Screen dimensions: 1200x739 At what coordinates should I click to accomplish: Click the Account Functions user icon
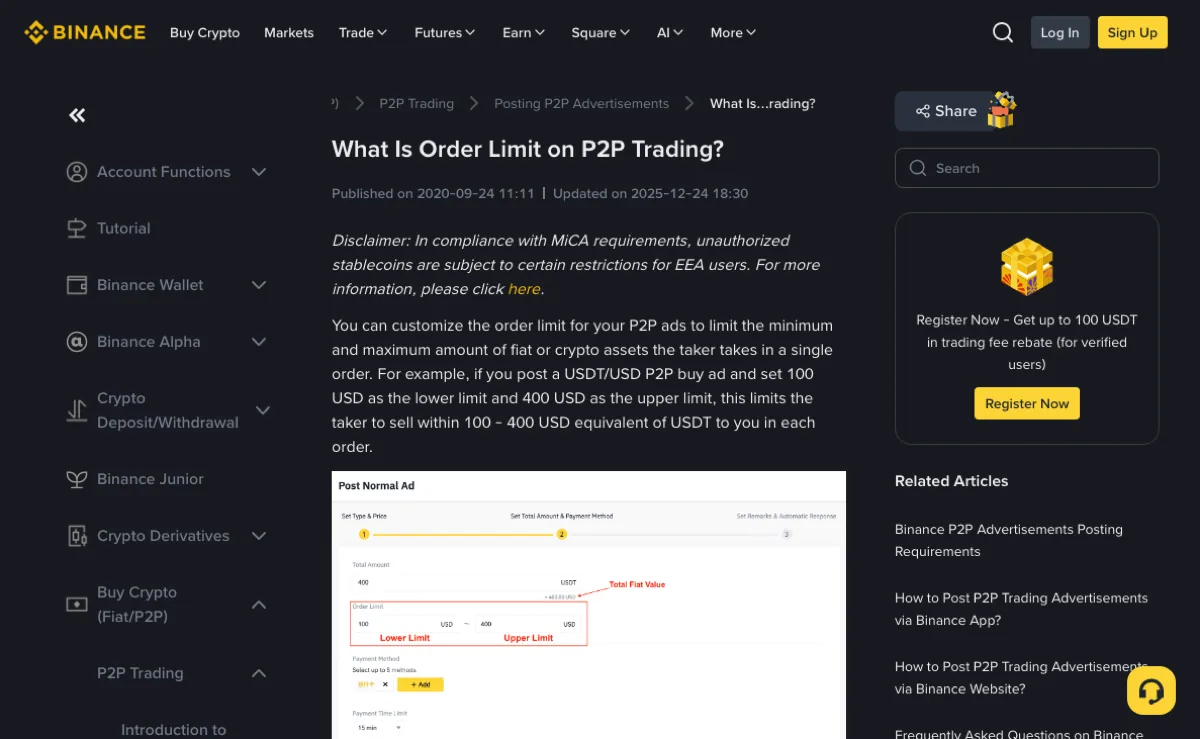(x=77, y=172)
